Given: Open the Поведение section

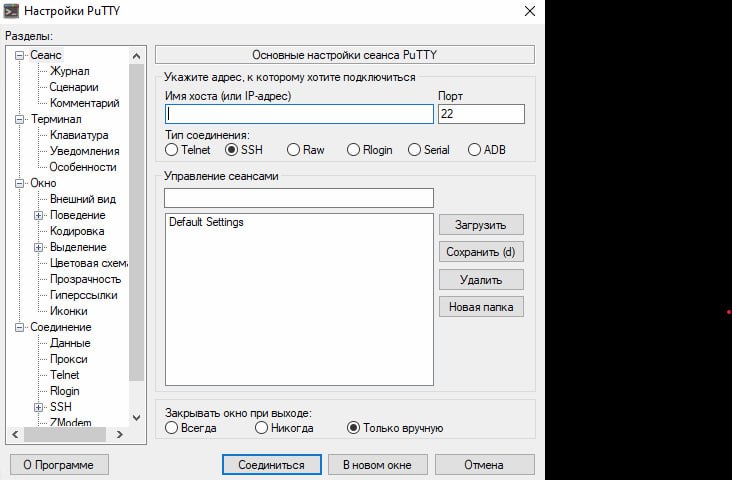Looking at the screenshot, I should click(x=77, y=215).
